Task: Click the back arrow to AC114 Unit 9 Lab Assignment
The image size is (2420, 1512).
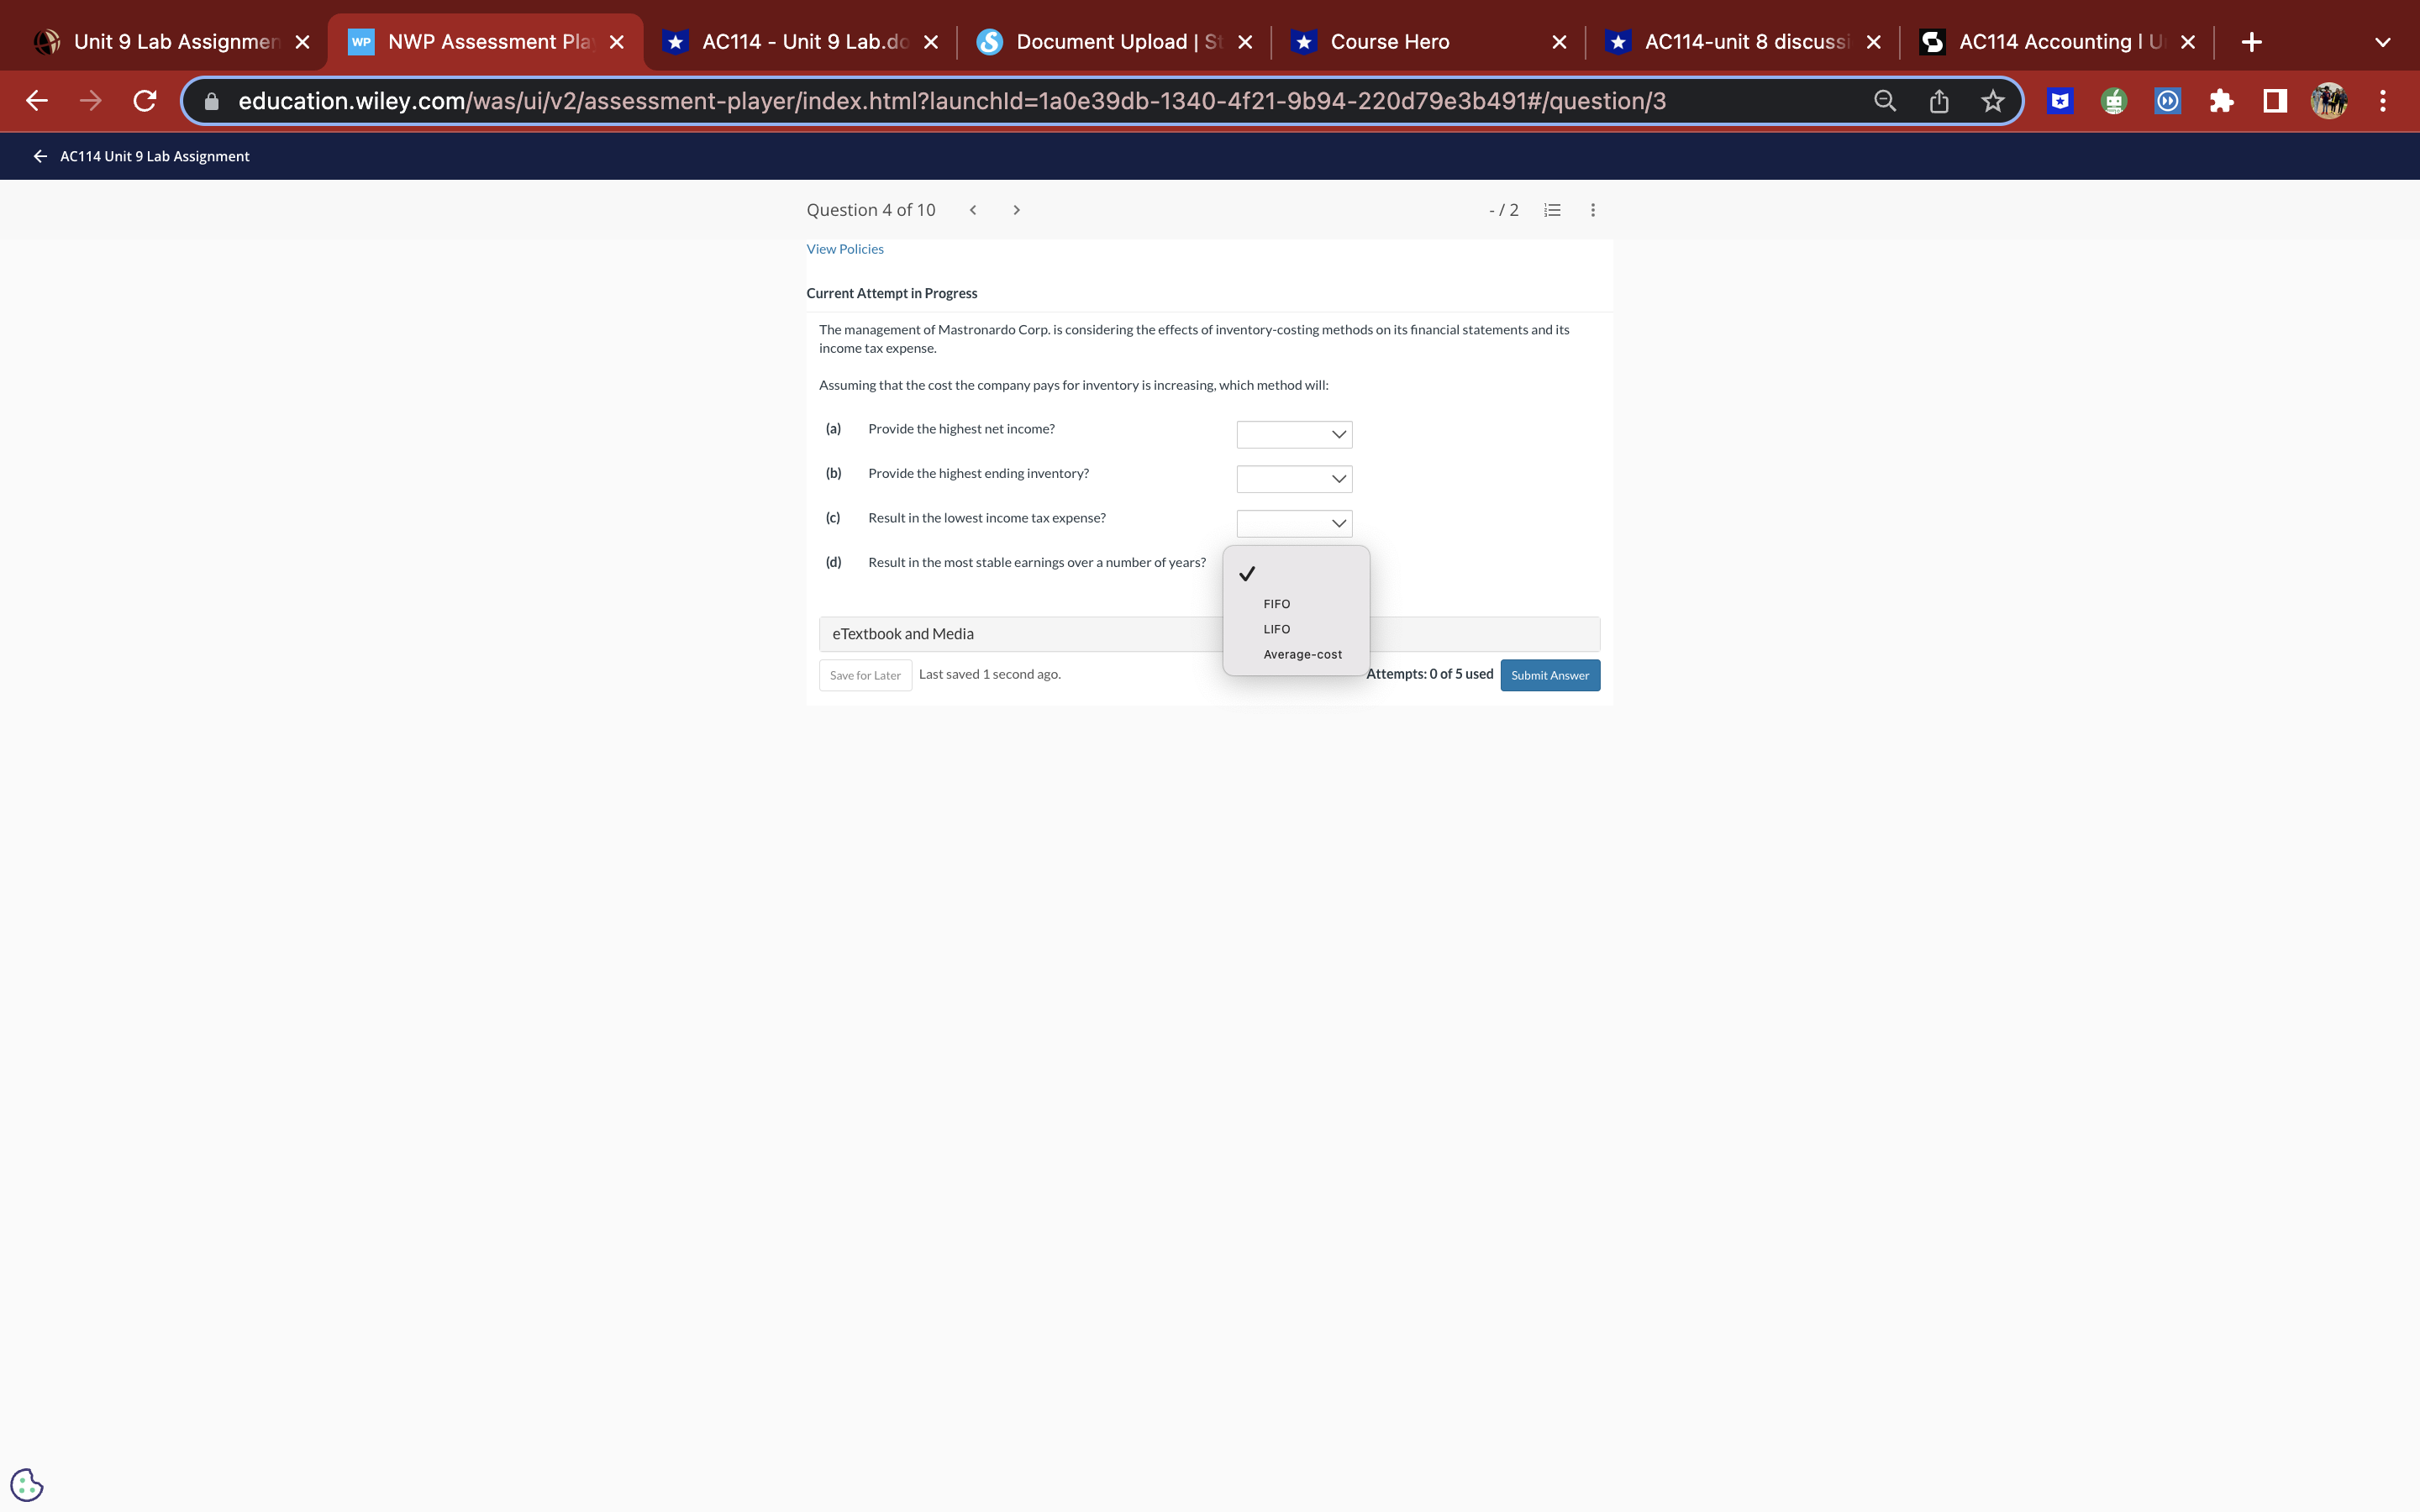Action: (x=40, y=156)
